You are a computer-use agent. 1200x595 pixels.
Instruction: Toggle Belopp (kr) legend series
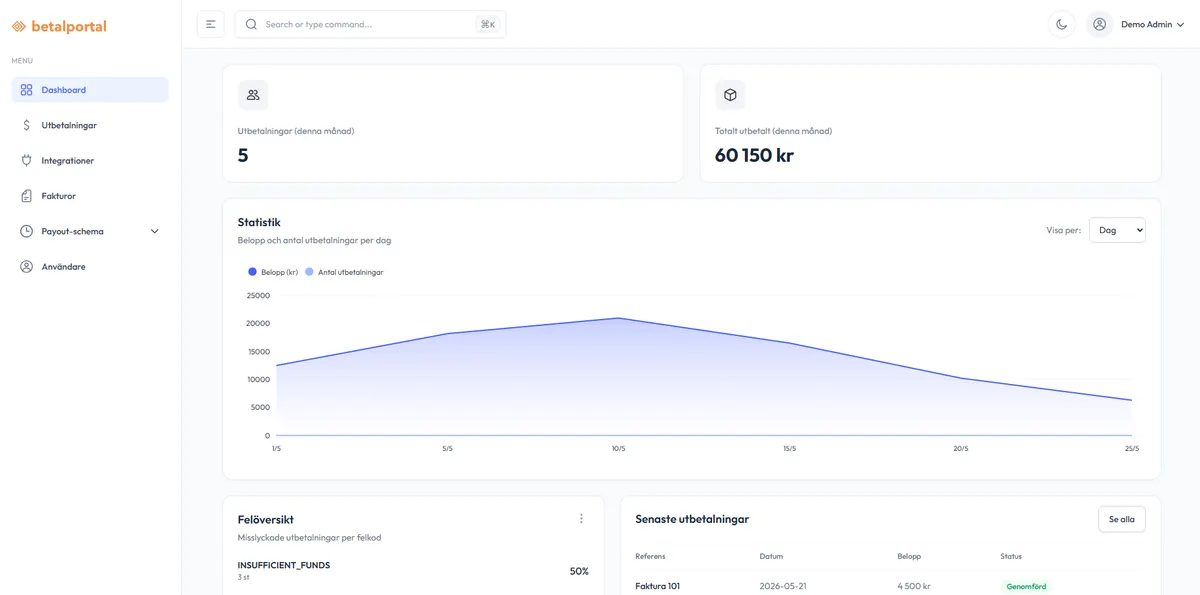[273, 272]
